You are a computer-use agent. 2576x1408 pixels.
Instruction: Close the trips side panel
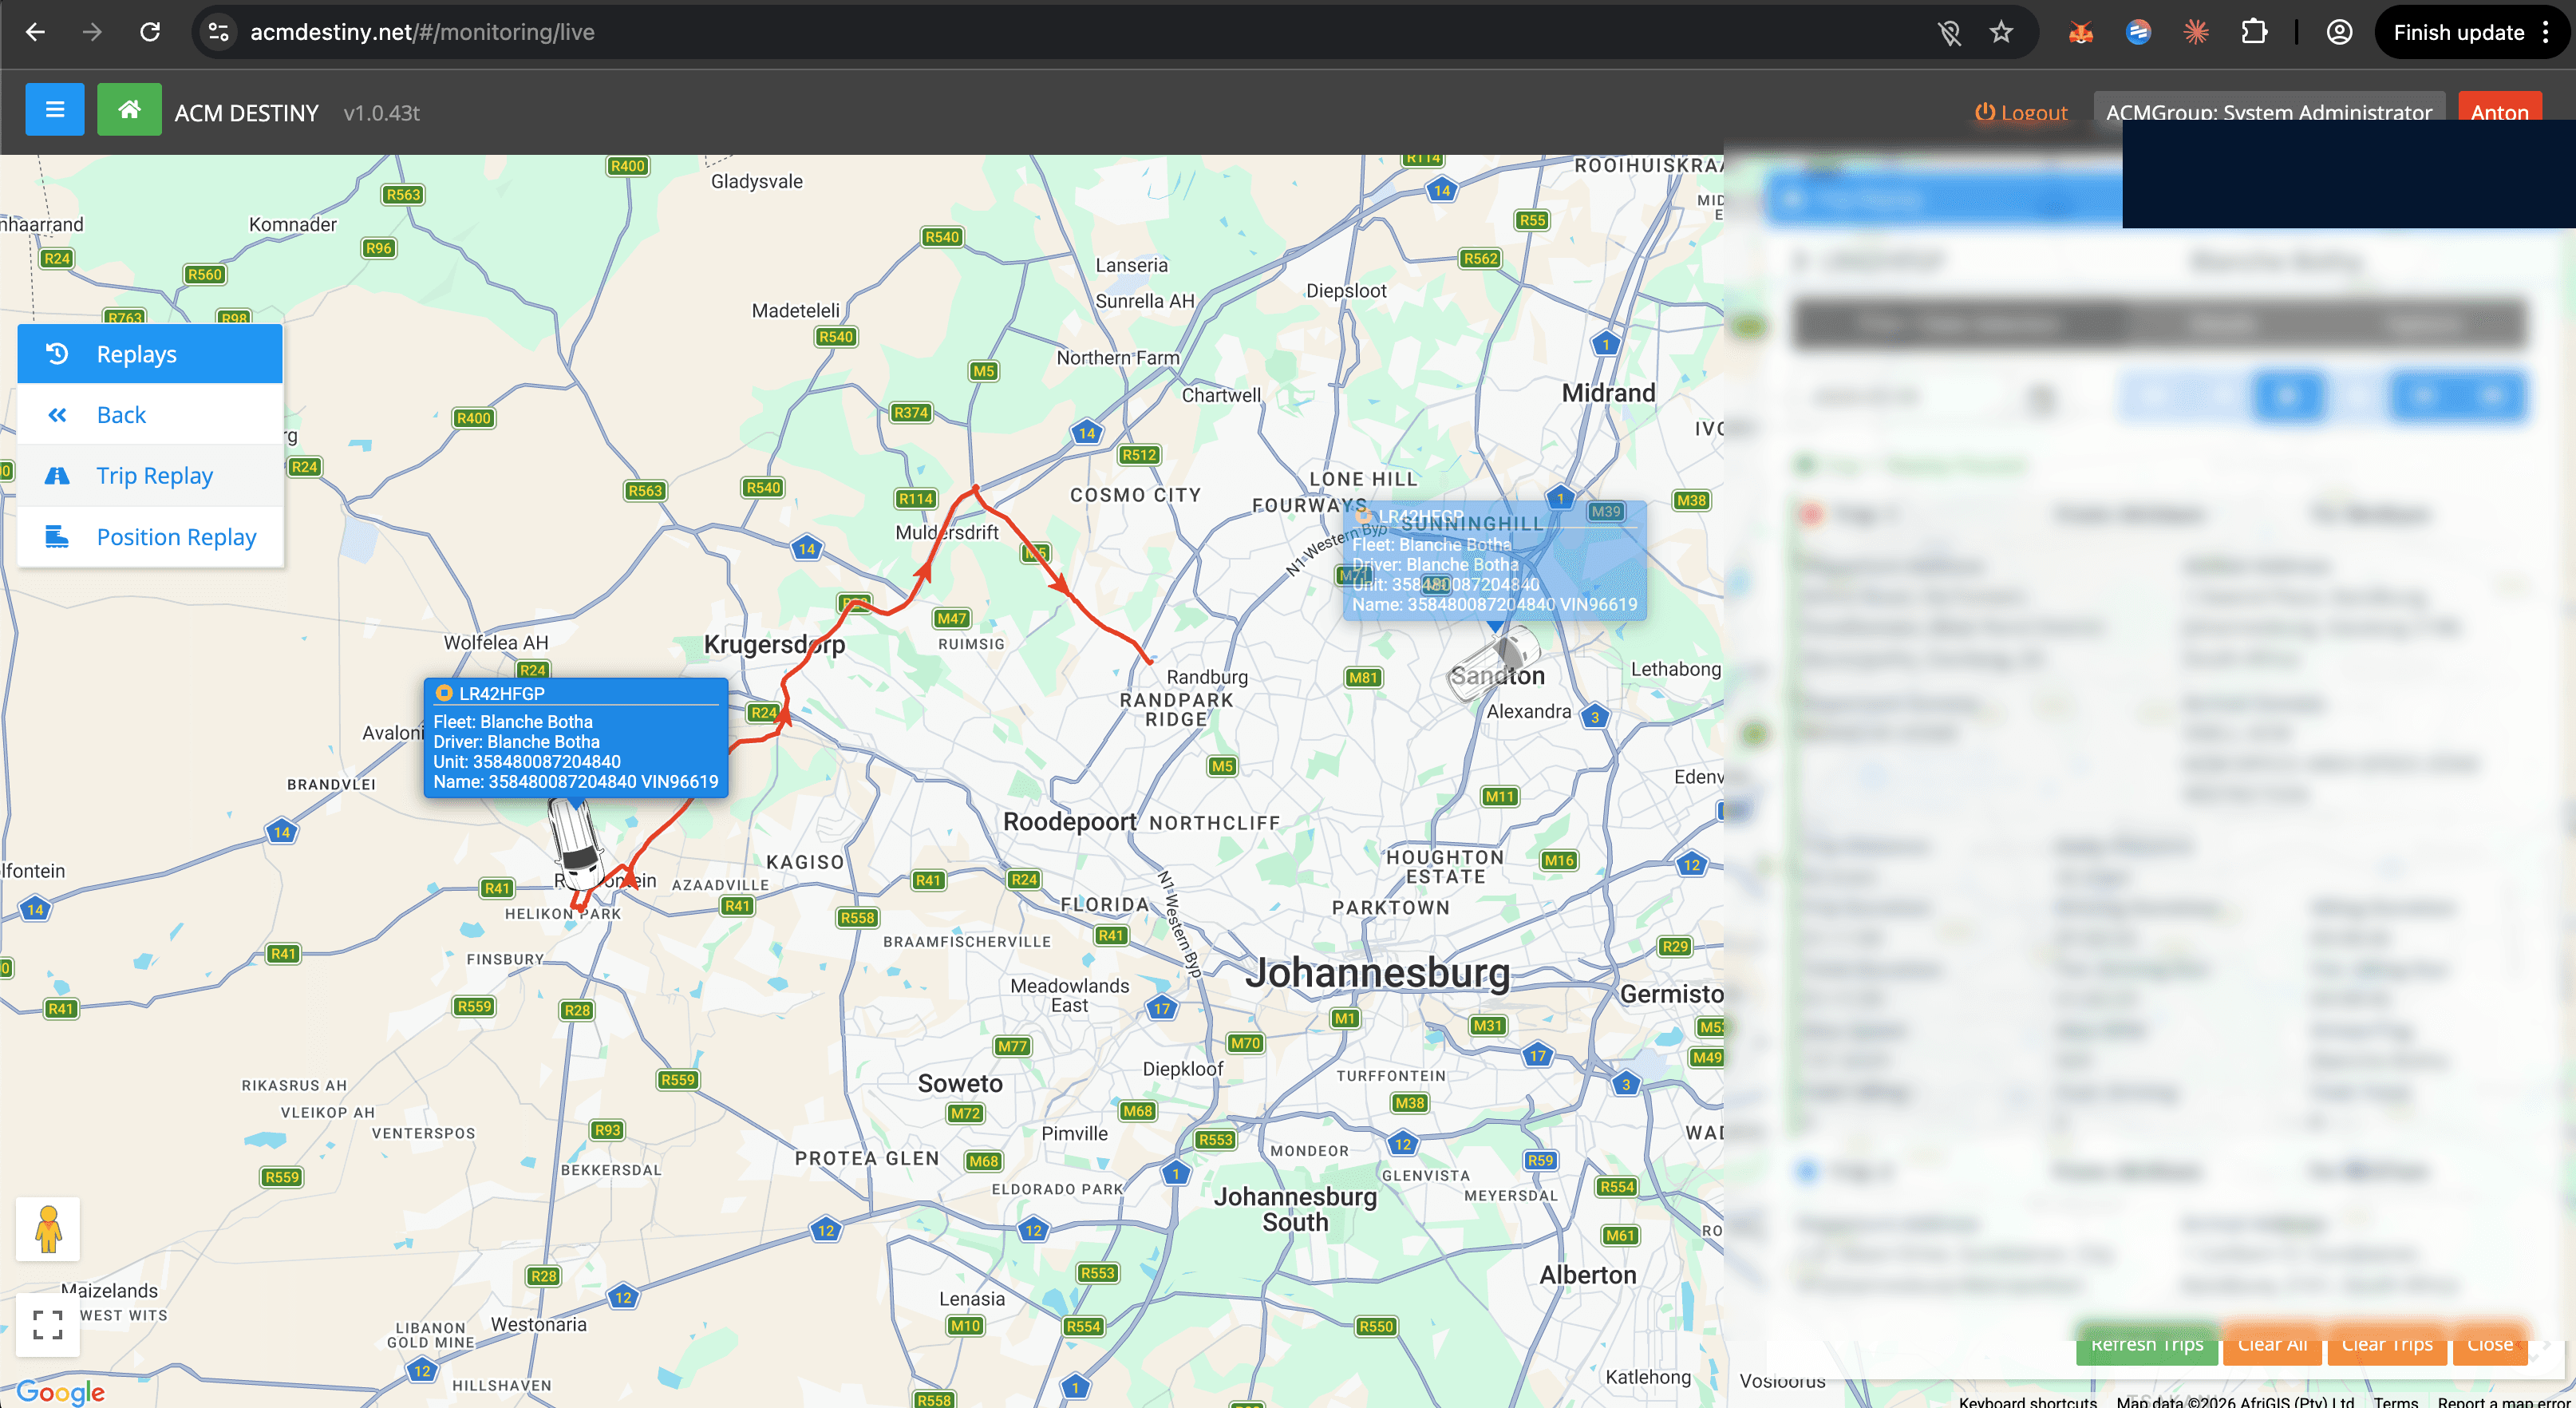coord(2490,1344)
